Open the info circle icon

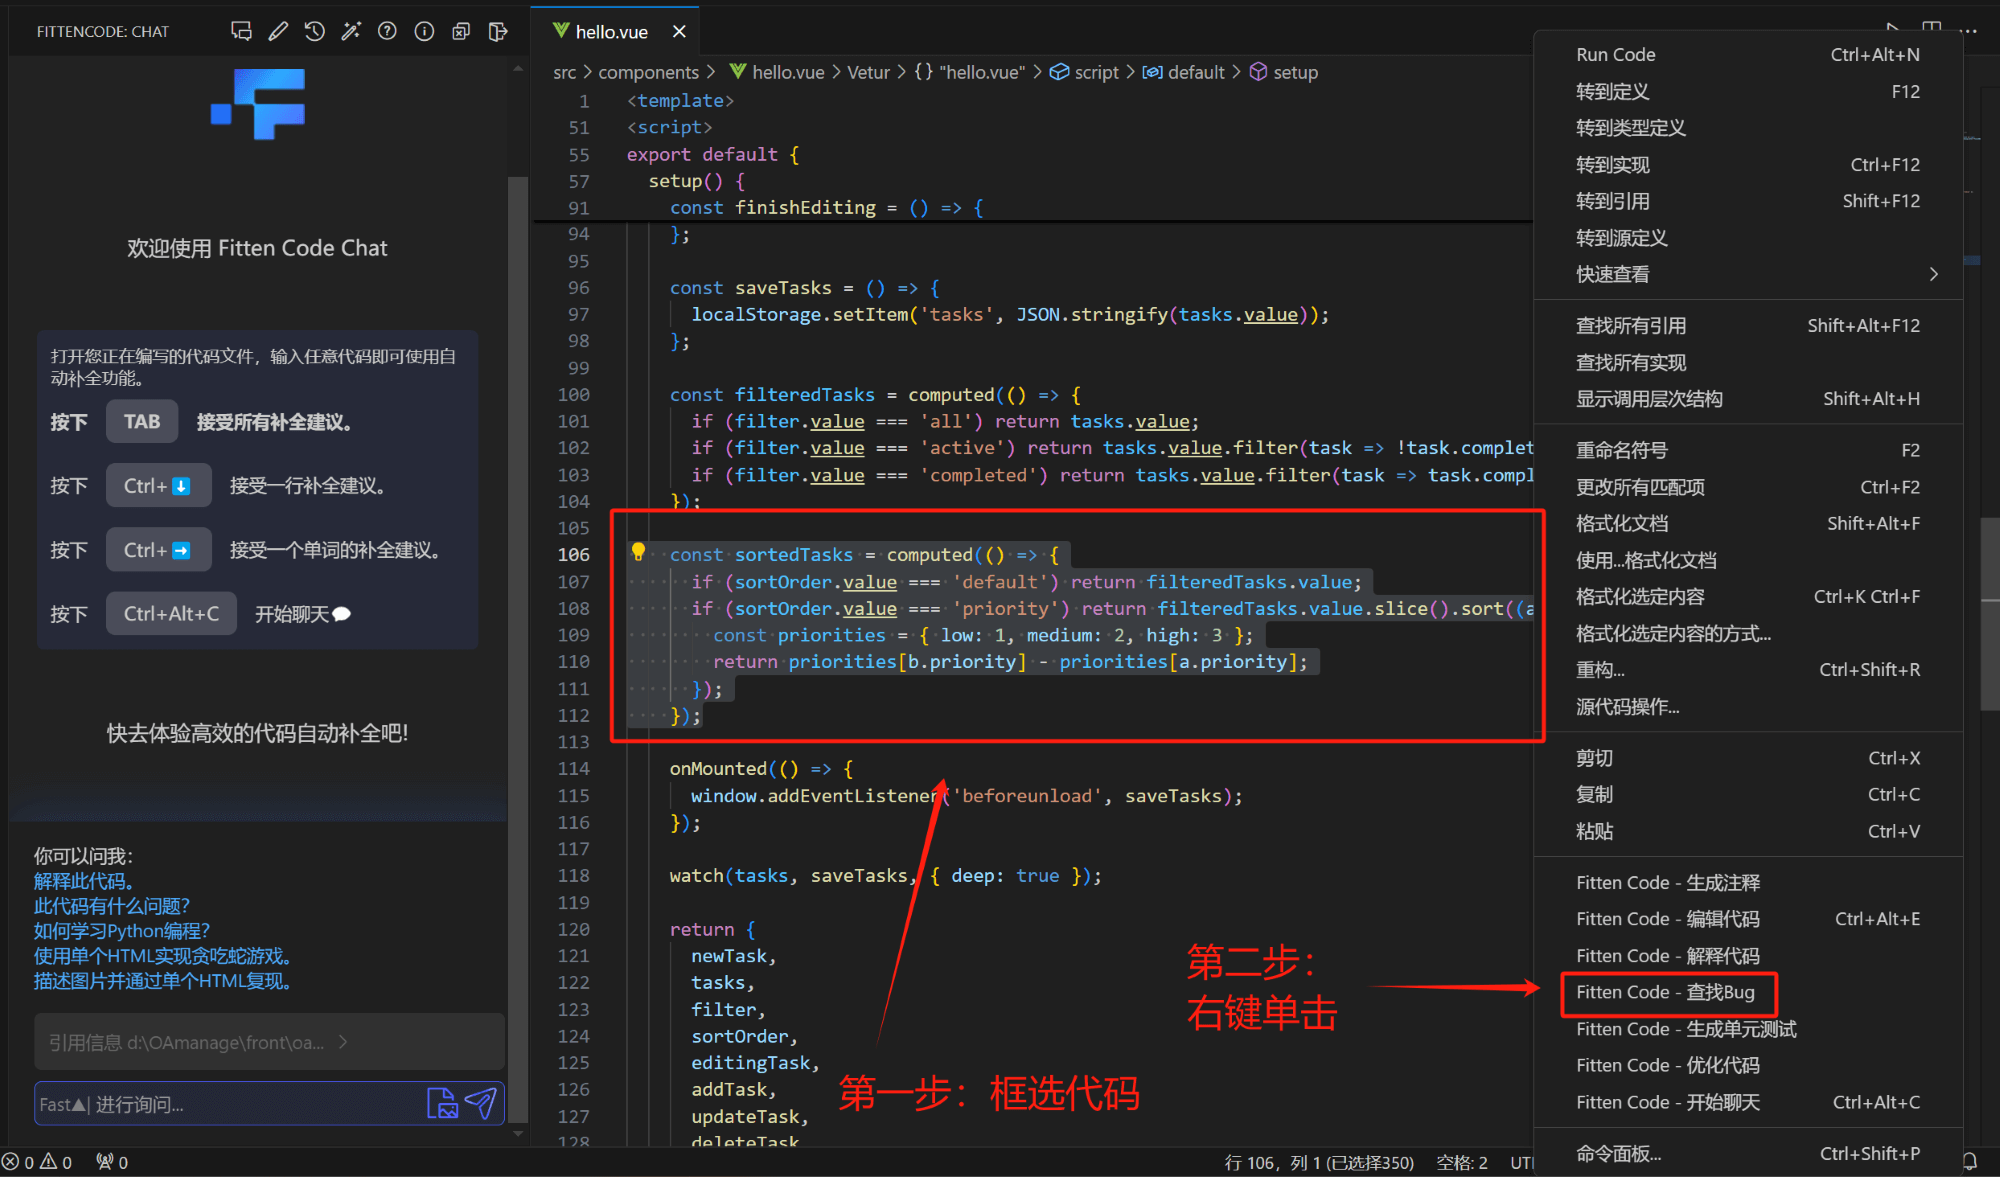(x=424, y=31)
